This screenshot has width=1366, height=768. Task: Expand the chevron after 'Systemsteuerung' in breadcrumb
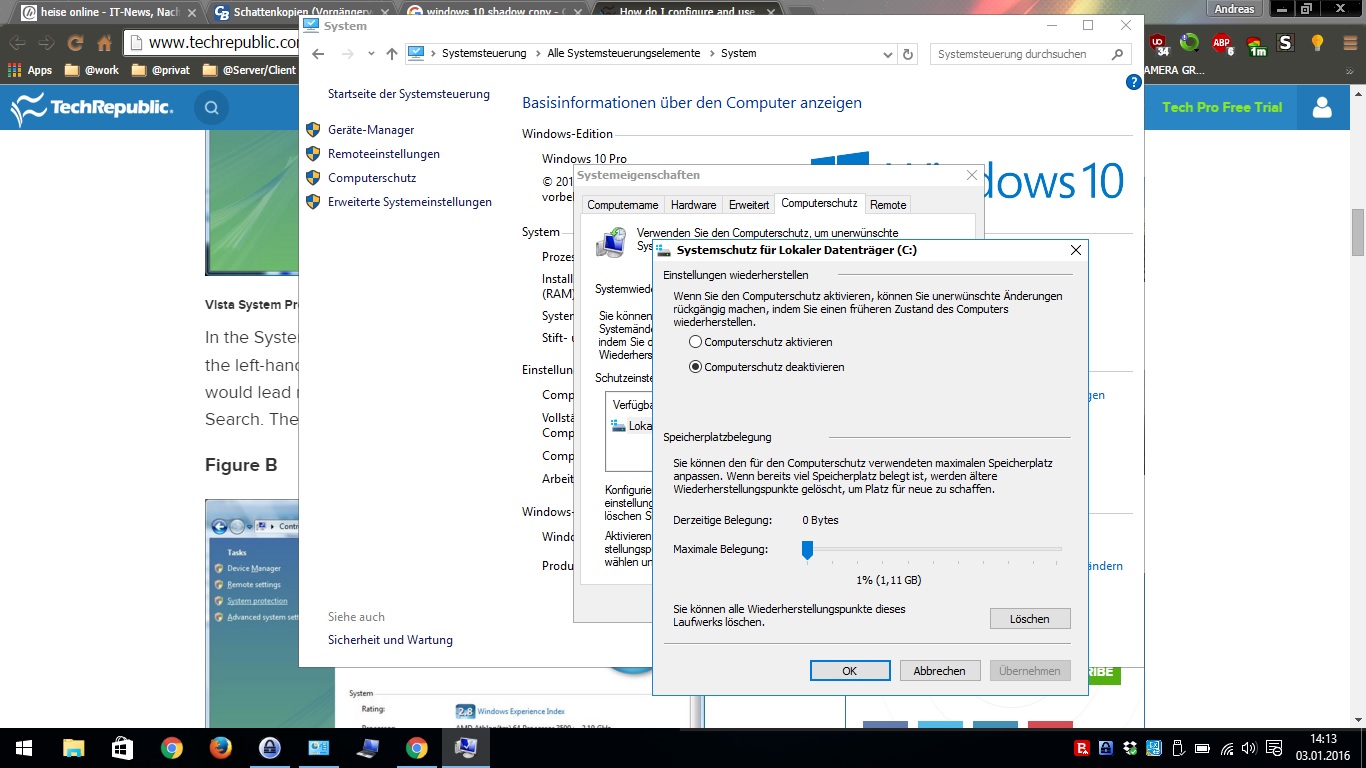coord(537,54)
